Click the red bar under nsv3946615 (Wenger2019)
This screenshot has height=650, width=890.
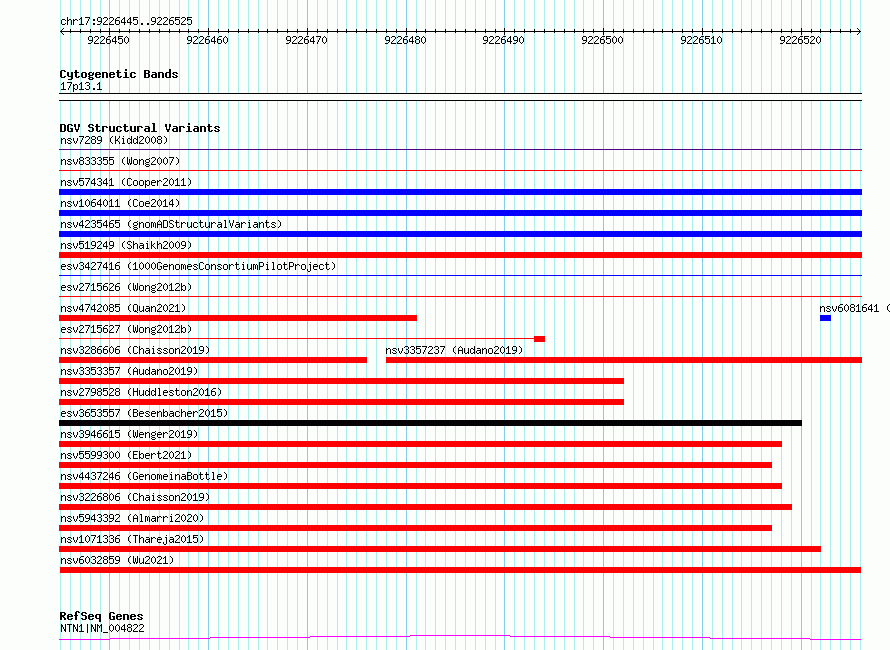click(x=421, y=444)
